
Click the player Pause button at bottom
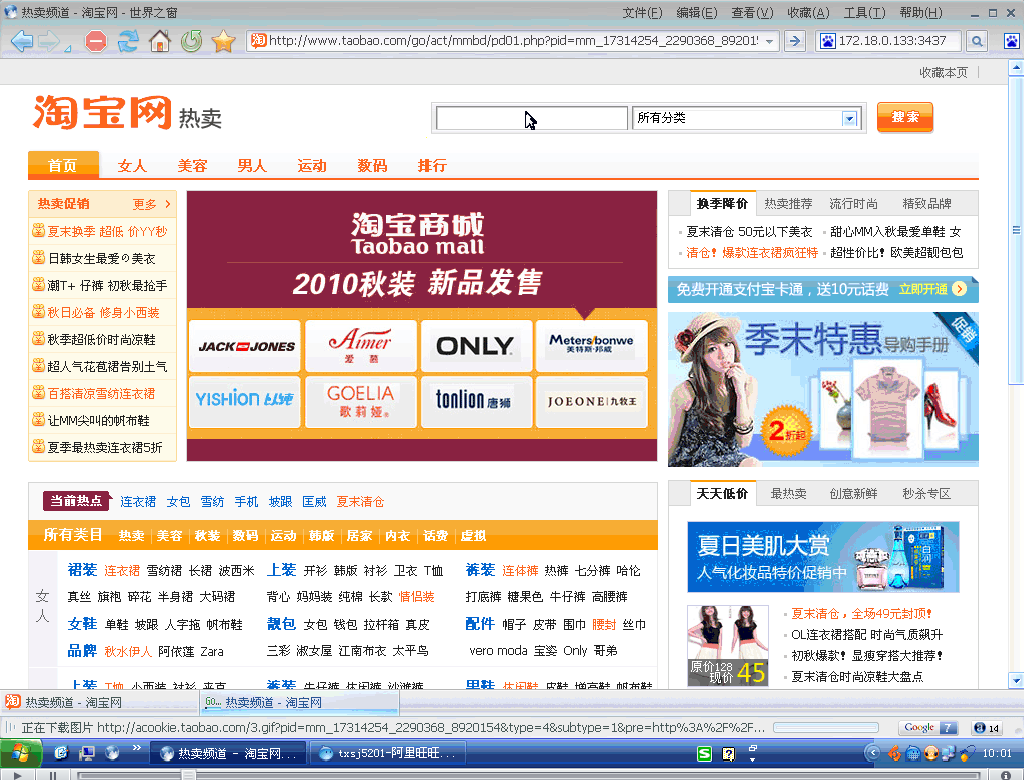click(x=53, y=775)
